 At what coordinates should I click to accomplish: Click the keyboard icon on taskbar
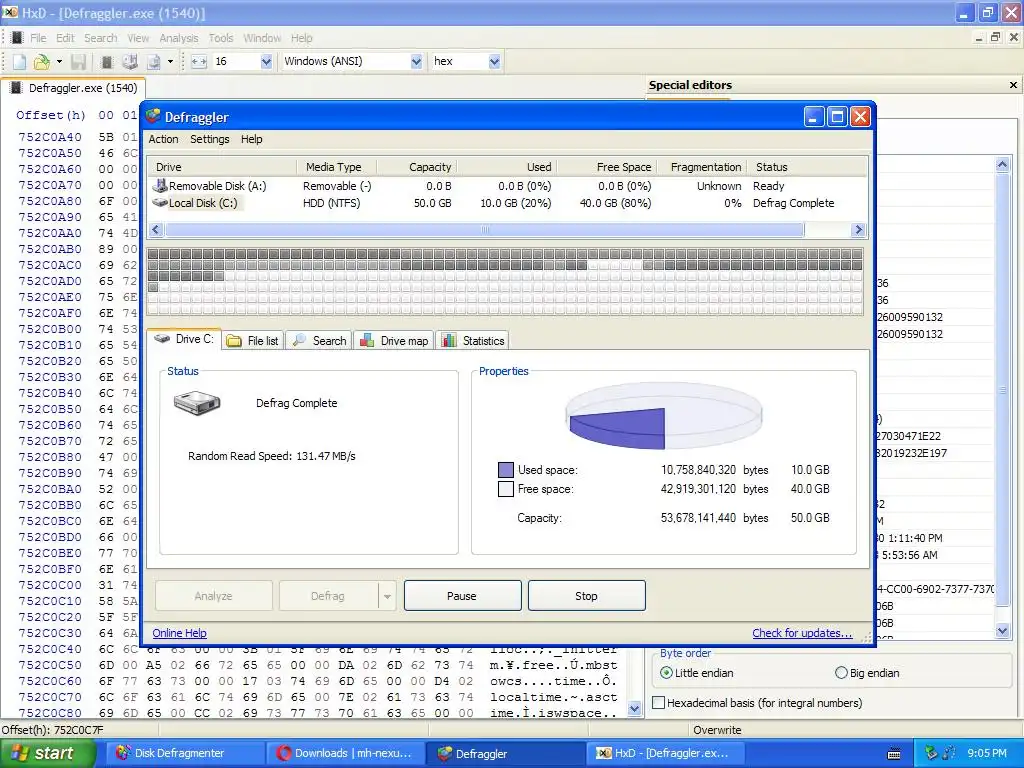coord(894,754)
